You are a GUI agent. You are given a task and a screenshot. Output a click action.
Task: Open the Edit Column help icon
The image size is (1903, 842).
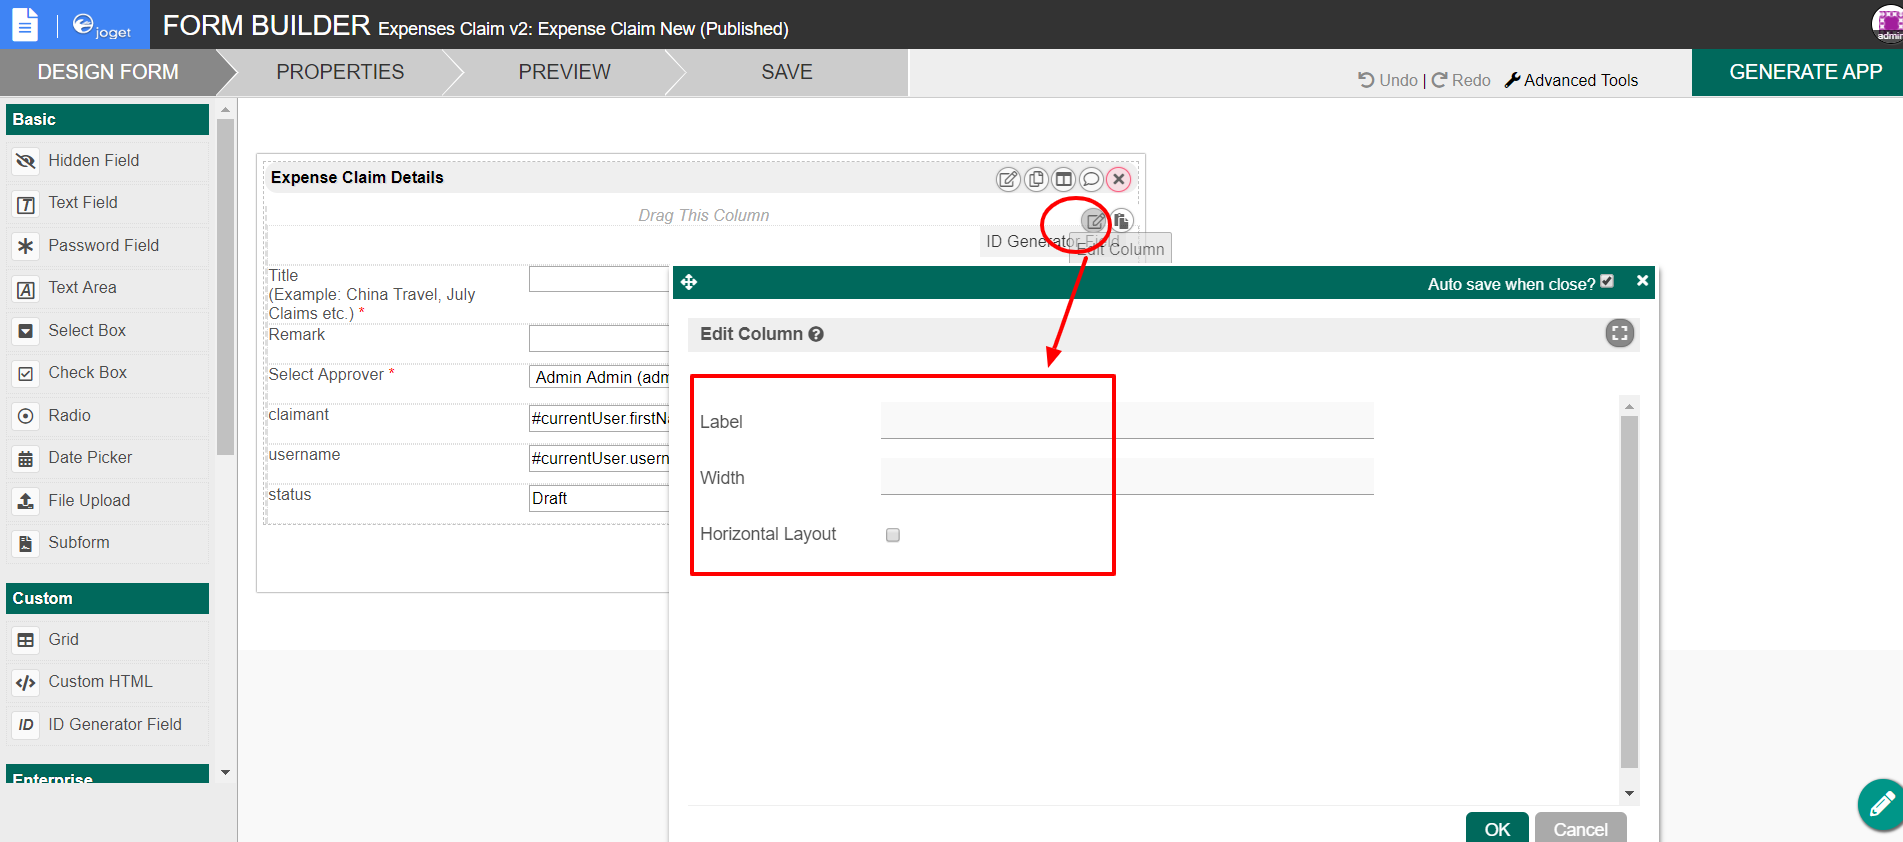tap(816, 334)
